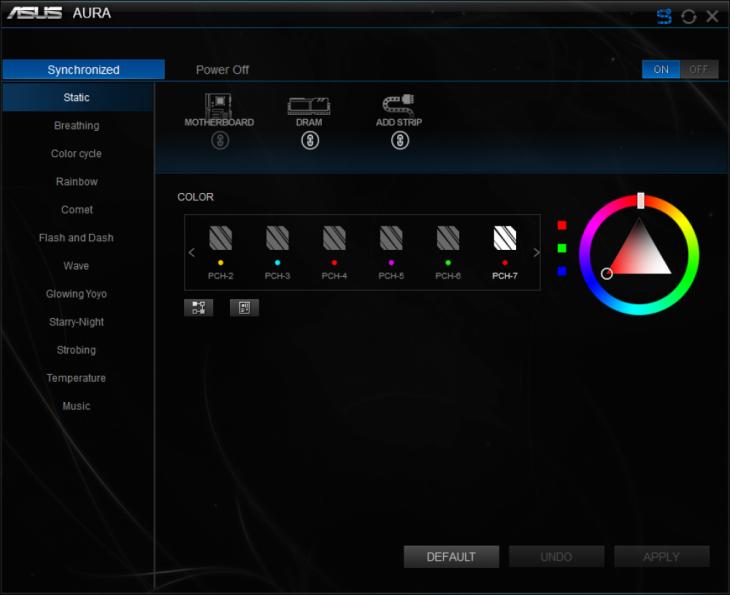Select the Static effect

(x=78, y=97)
